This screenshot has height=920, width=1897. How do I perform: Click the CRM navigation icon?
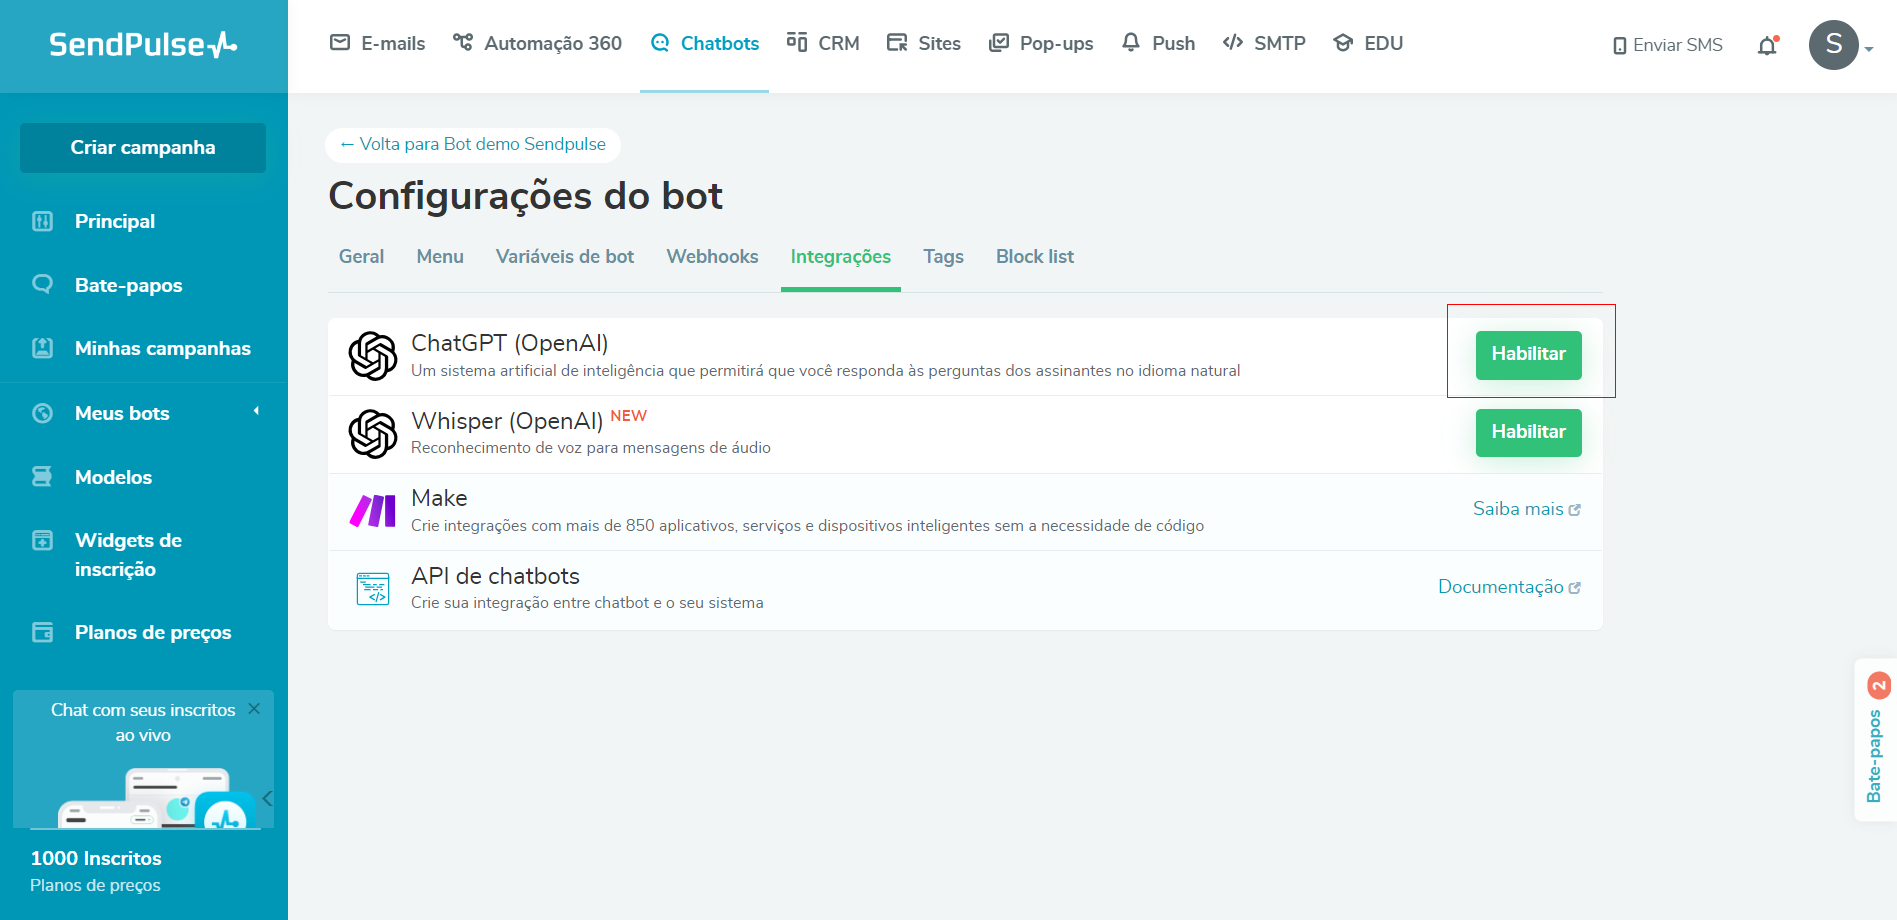click(796, 43)
